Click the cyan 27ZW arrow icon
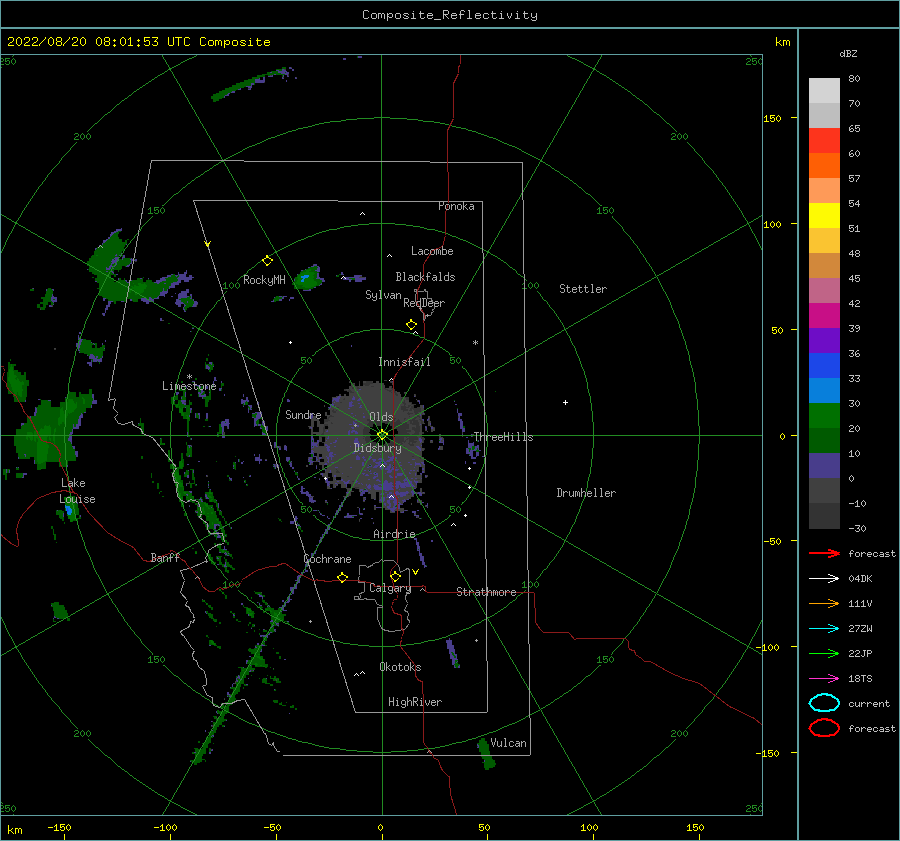The width and height of the screenshot is (900, 841). coord(824,629)
